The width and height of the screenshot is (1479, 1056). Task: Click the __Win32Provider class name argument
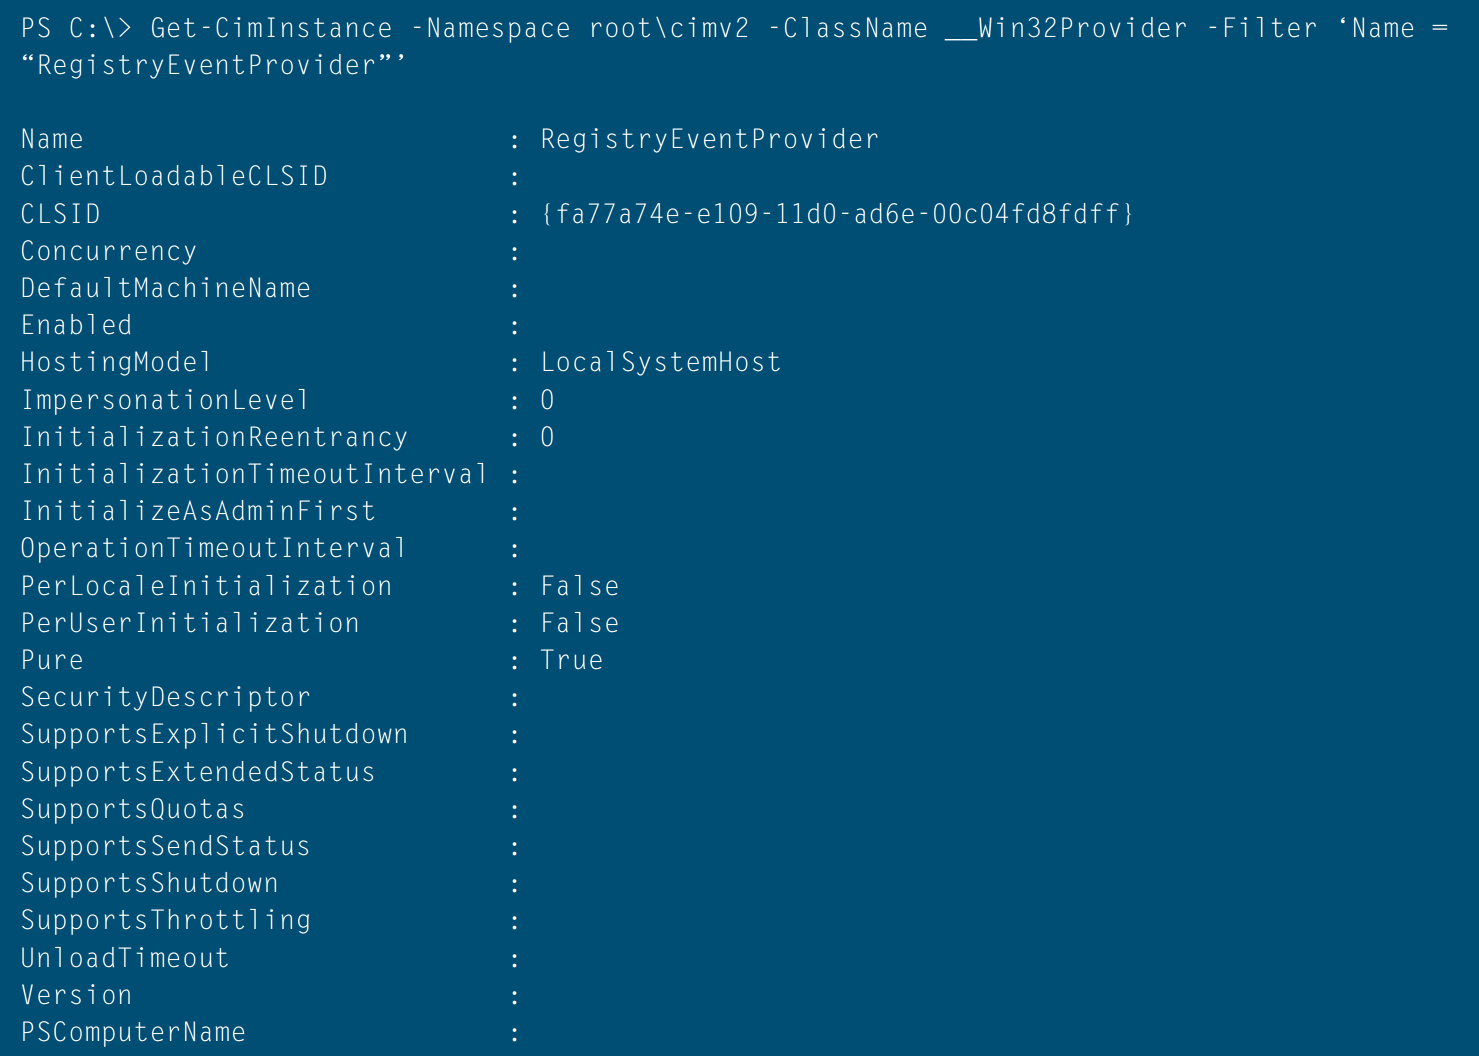tap(1066, 28)
